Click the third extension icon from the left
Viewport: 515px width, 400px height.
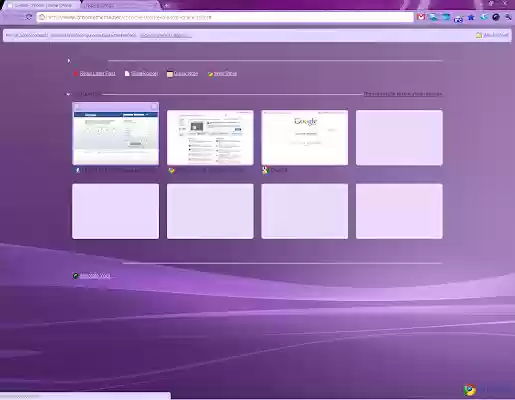(x=446, y=17)
